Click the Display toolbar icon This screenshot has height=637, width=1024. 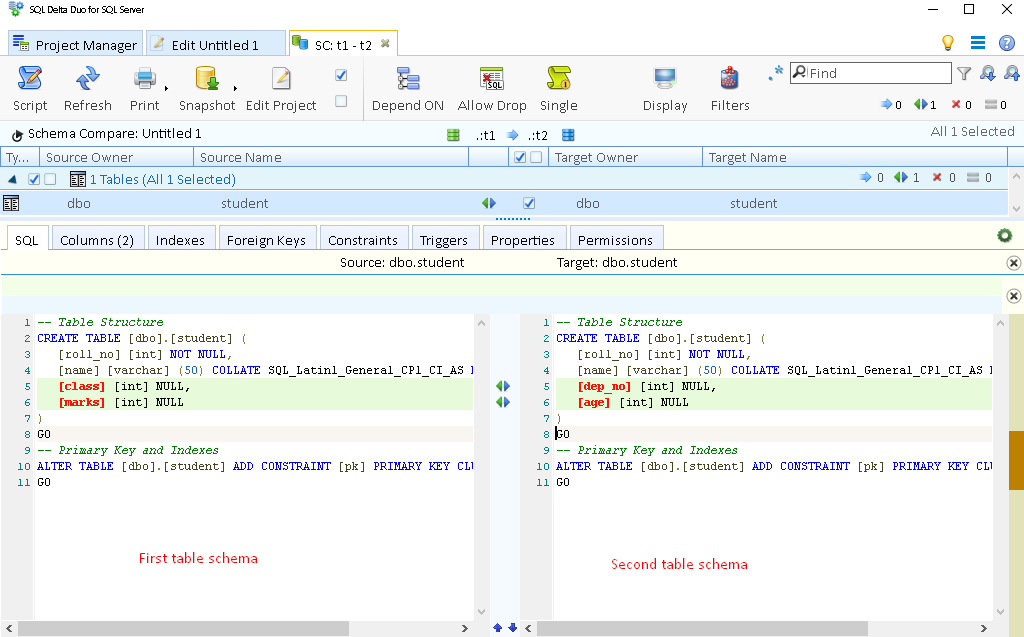coord(664,86)
